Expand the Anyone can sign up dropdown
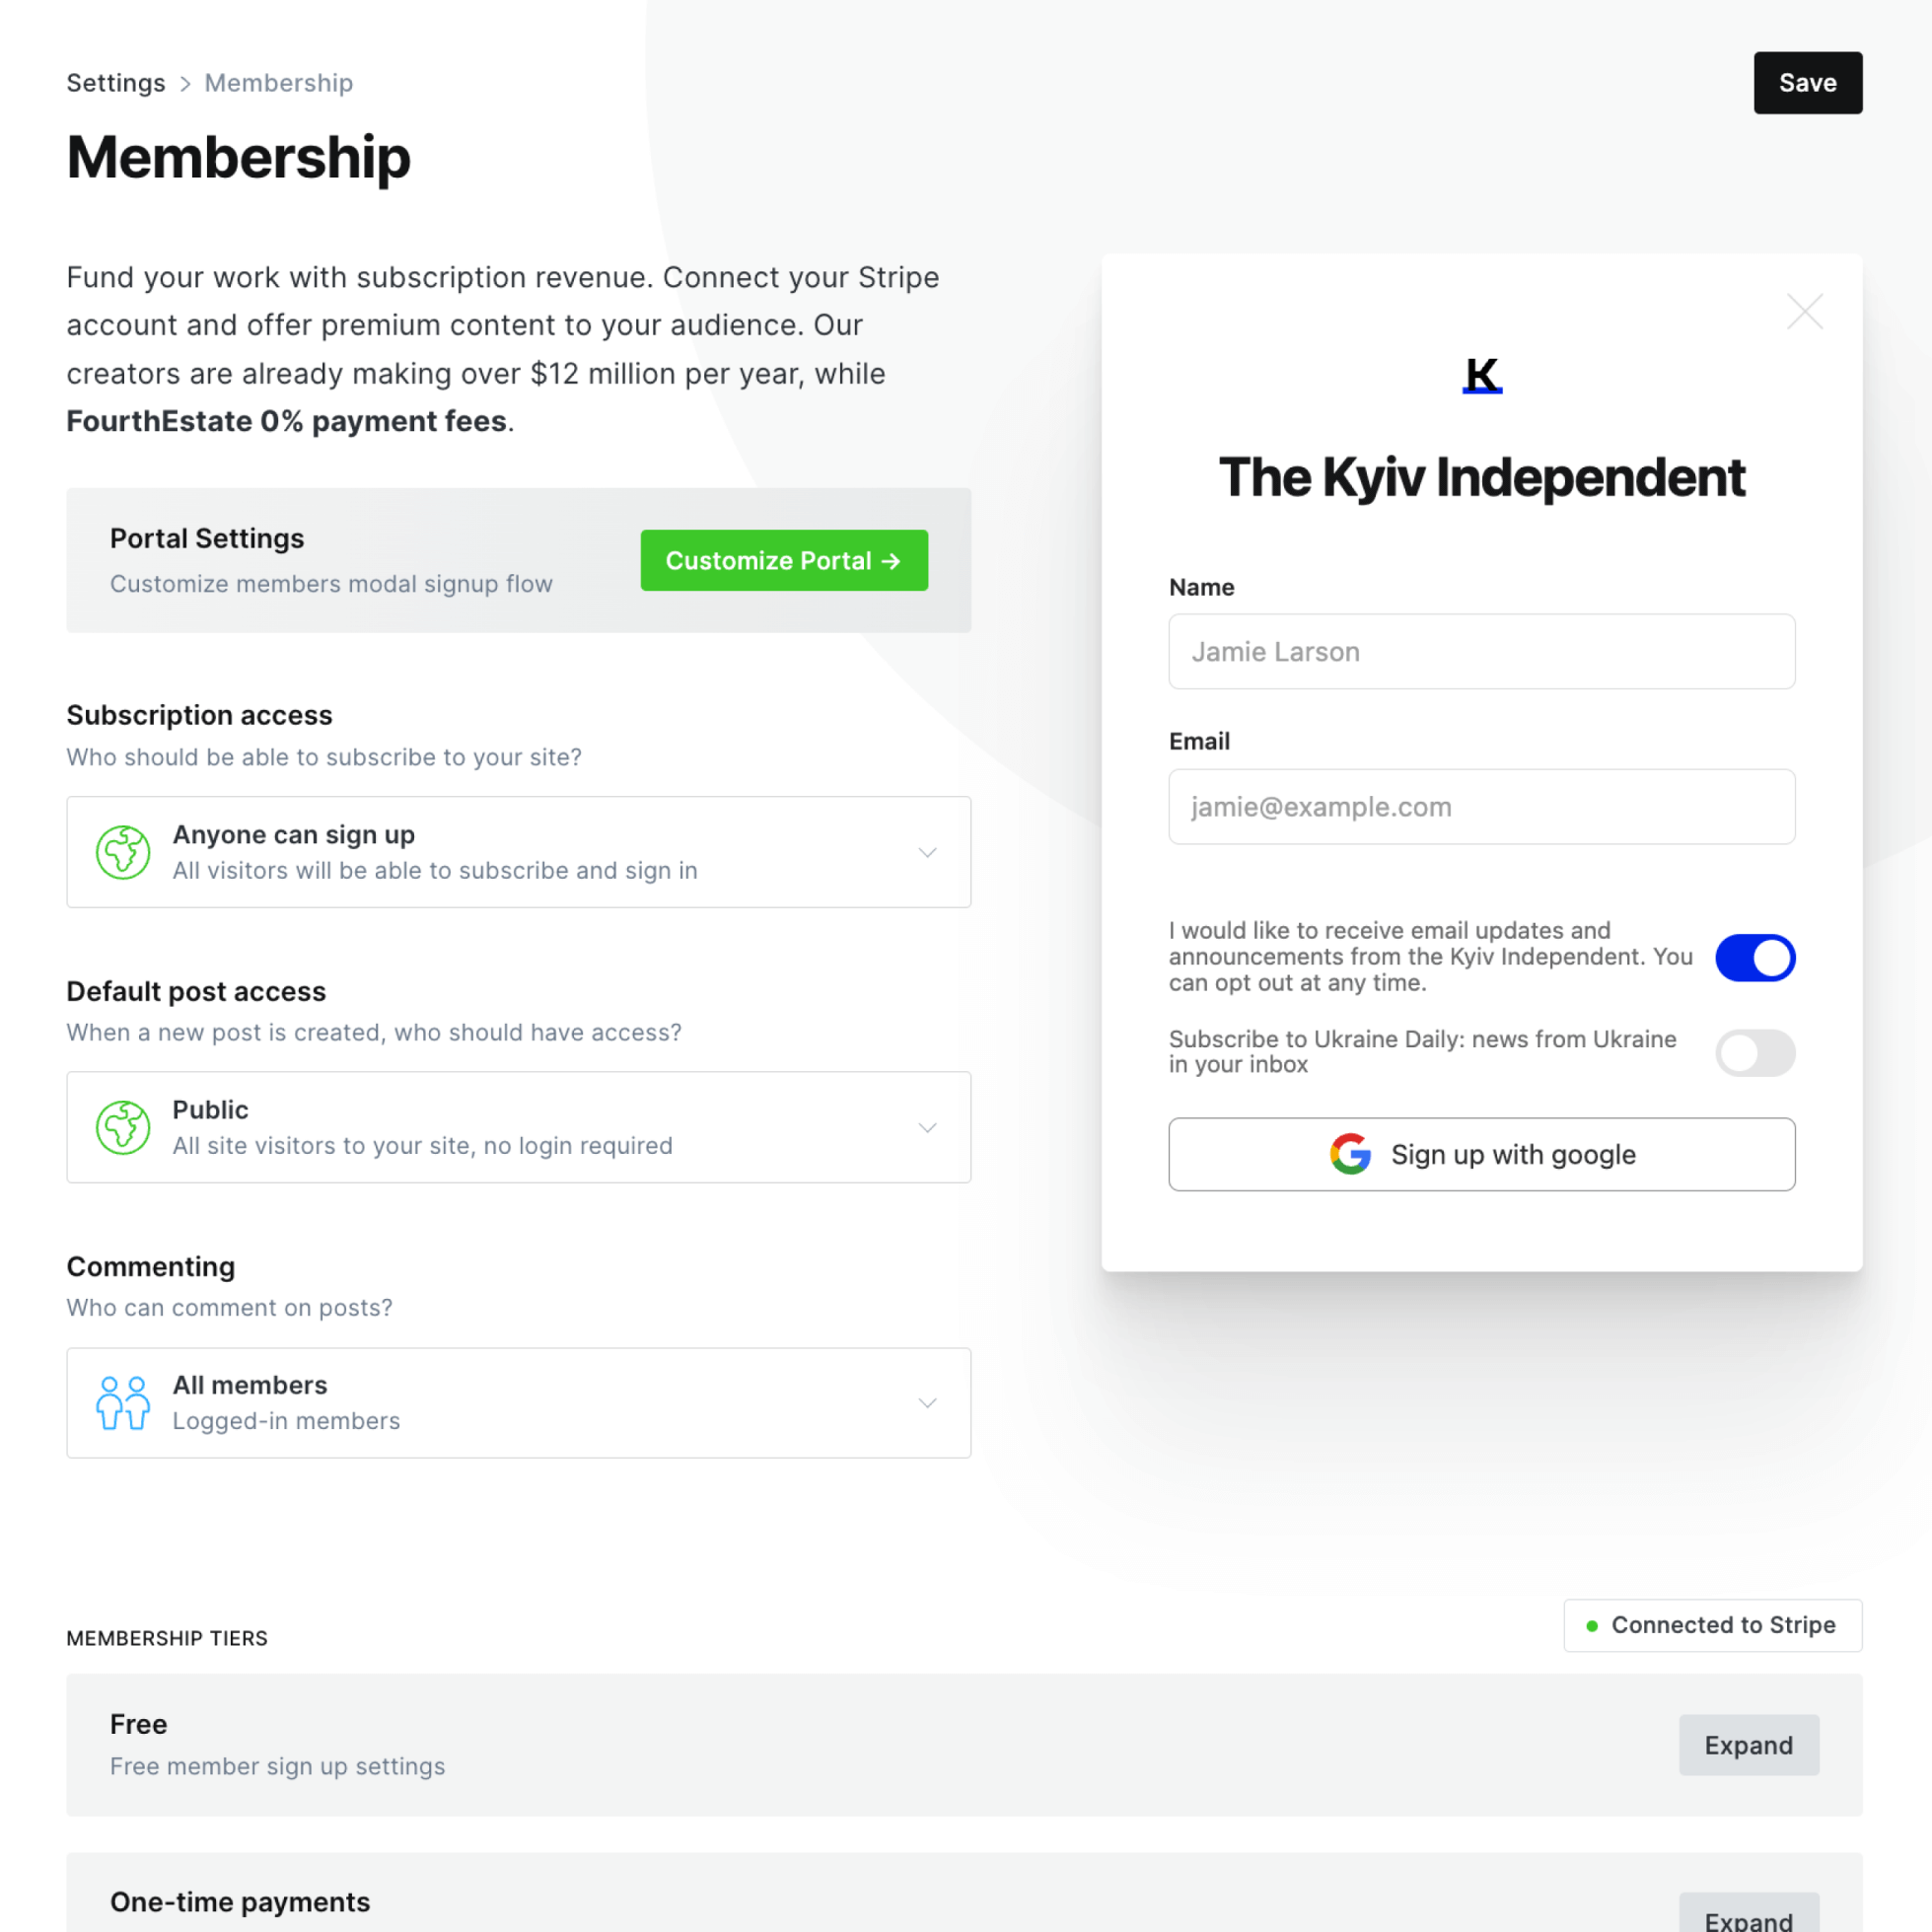 point(927,851)
